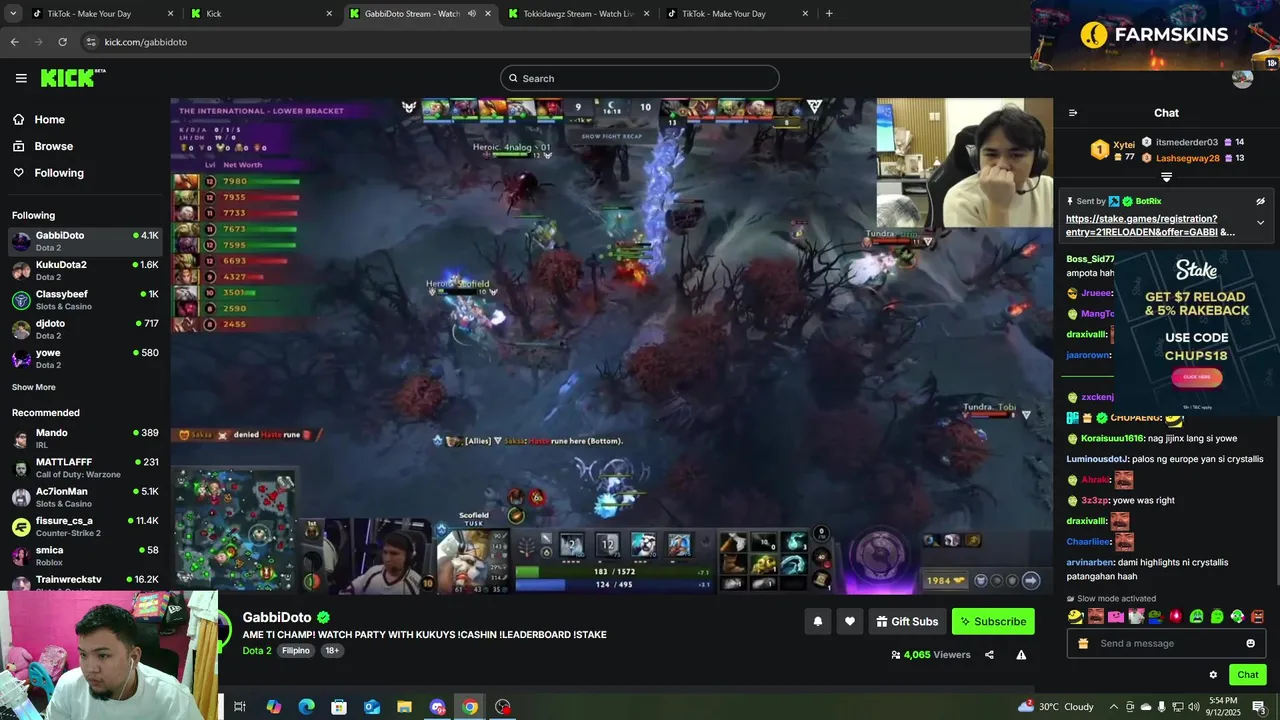Open recommended channel smica
The width and height of the screenshot is (1280, 720).
[85, 555]
